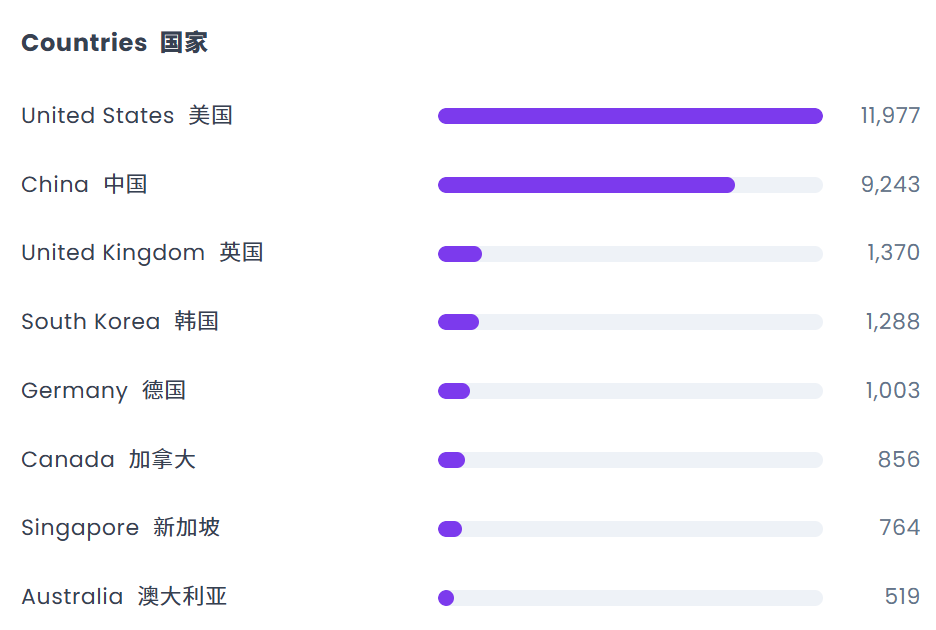Click the Canada progress bar
The image size is (936, 630).
tap(630, 460)
